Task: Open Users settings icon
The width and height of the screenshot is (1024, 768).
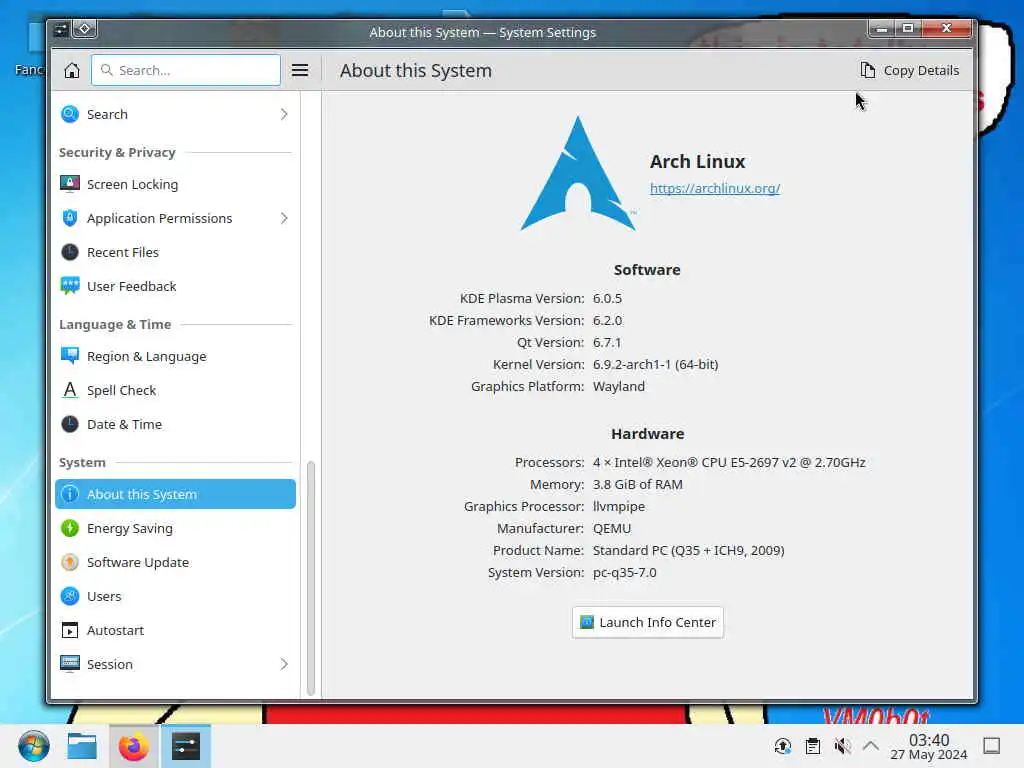Action: pyautogui.click(x=70, y=596)
